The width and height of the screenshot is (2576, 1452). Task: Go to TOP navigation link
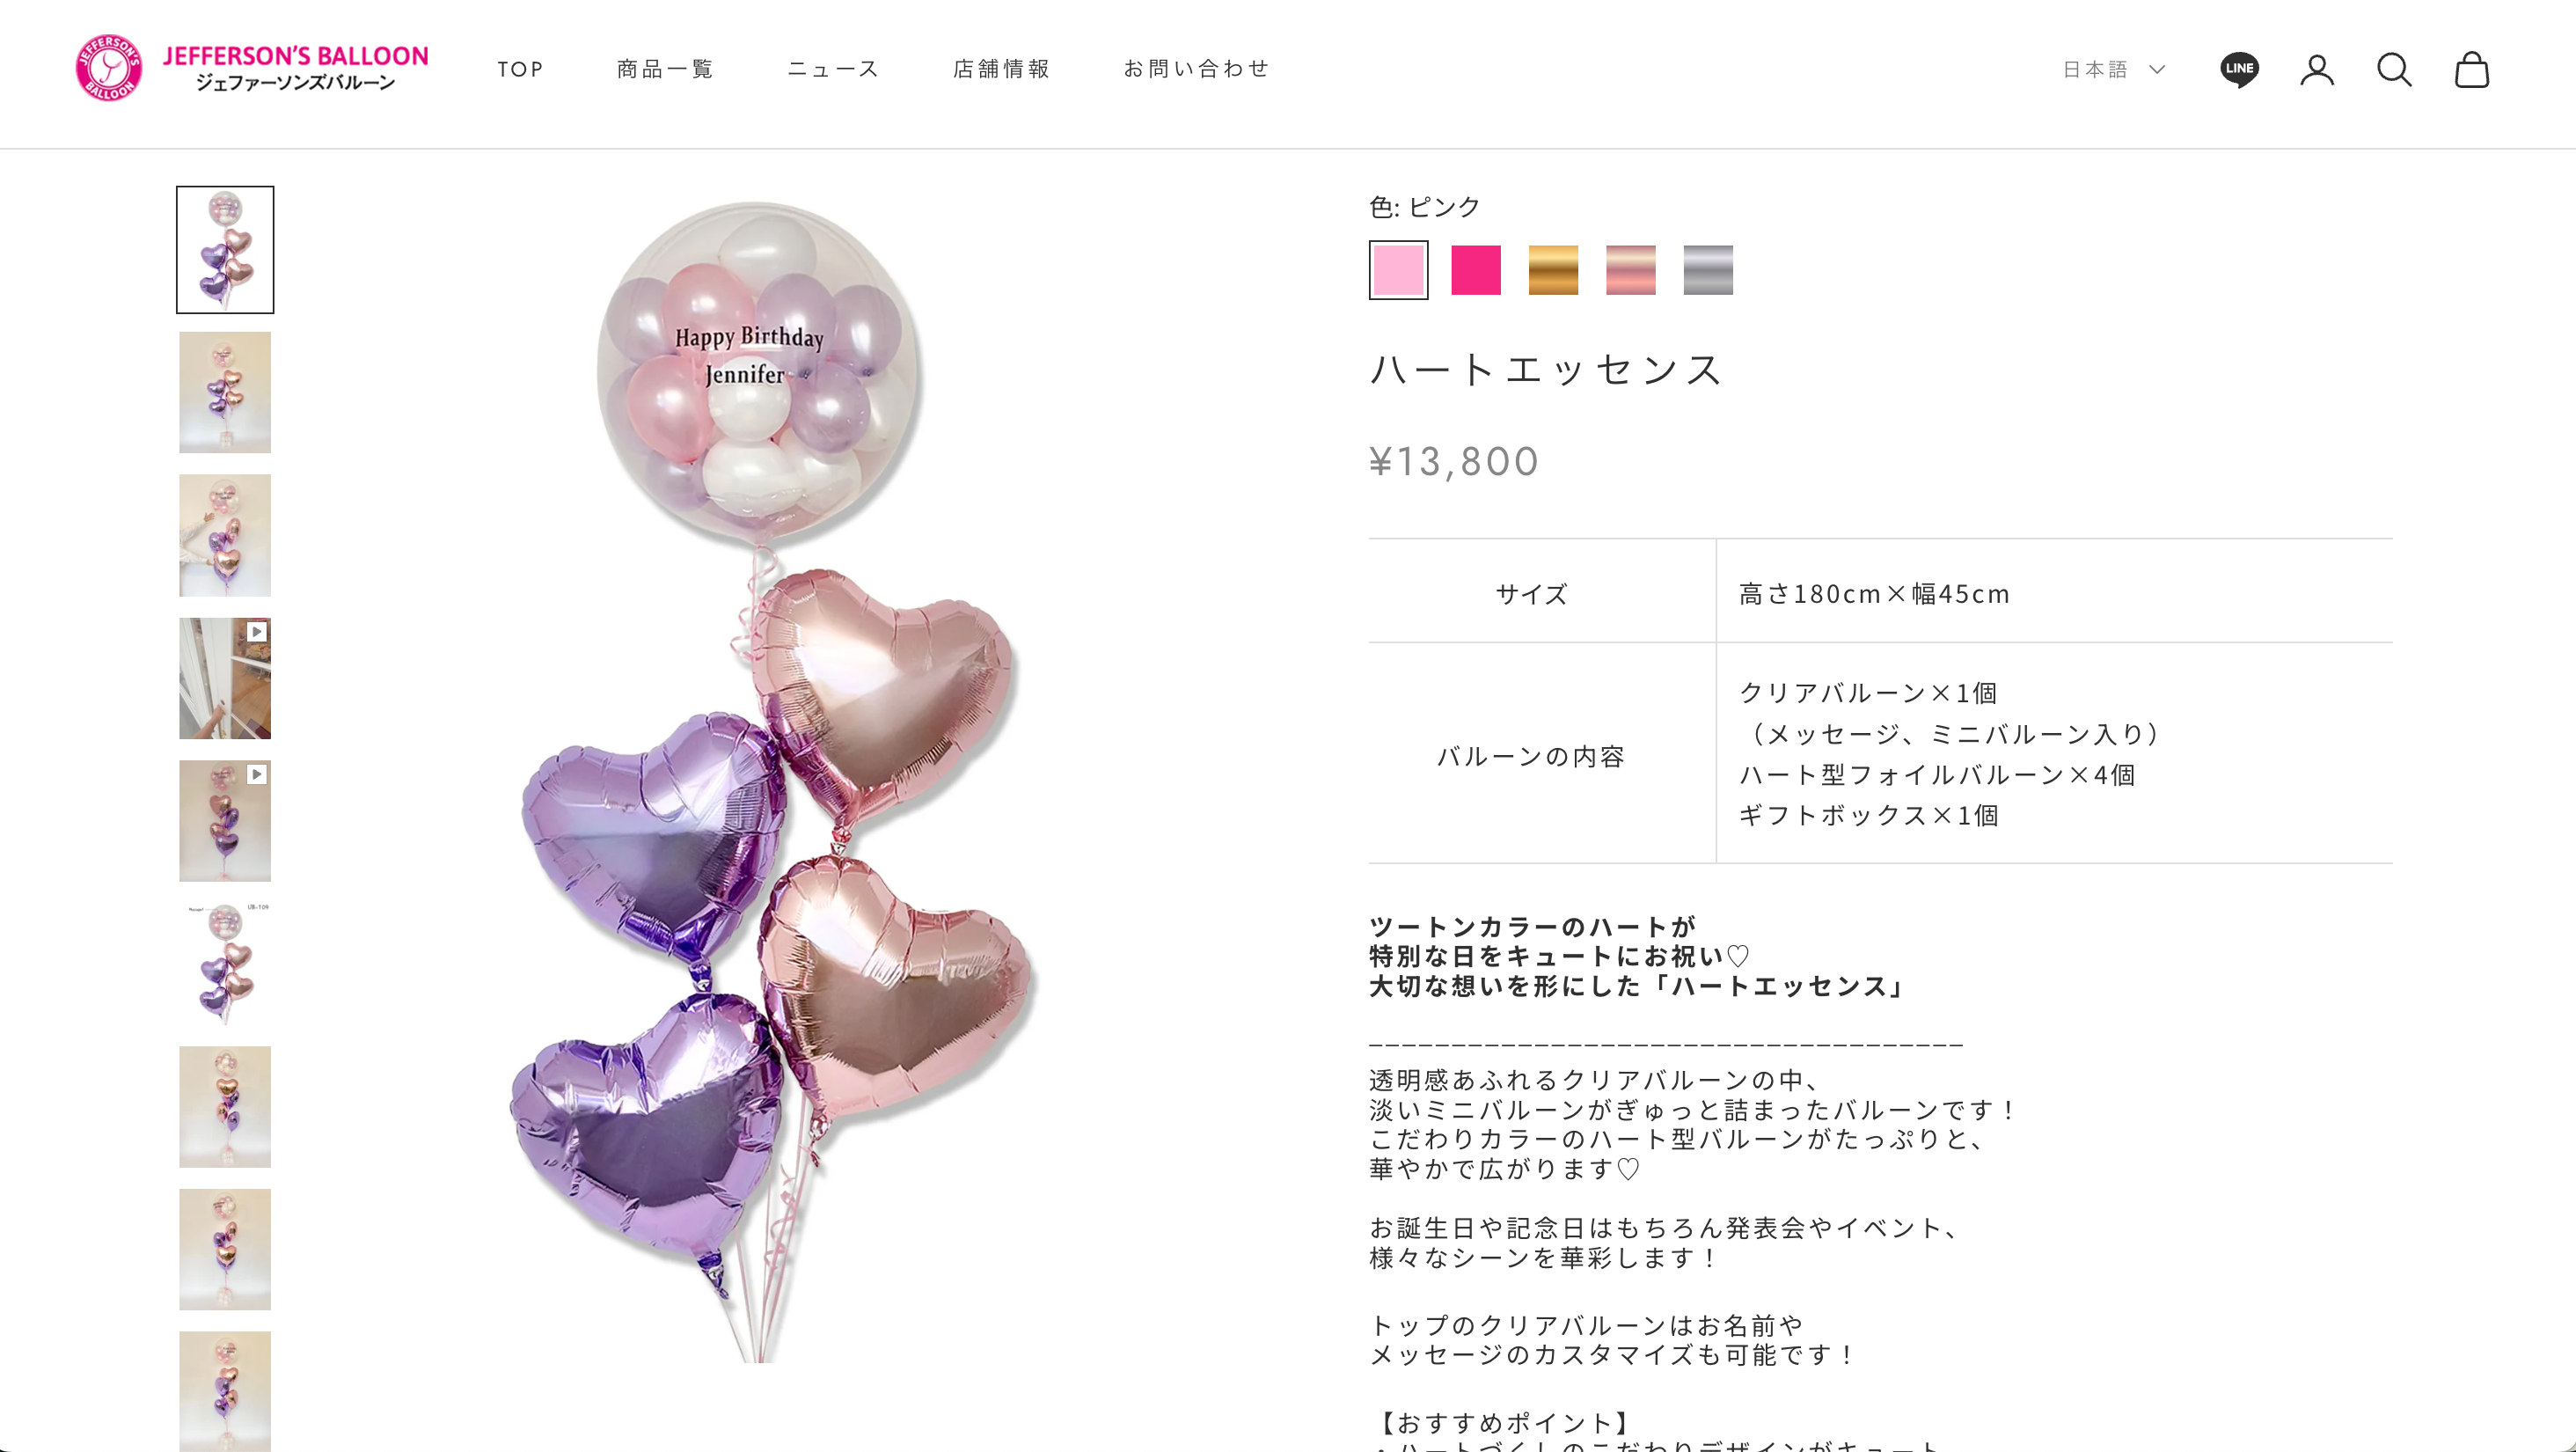click(x=520, y=69)
